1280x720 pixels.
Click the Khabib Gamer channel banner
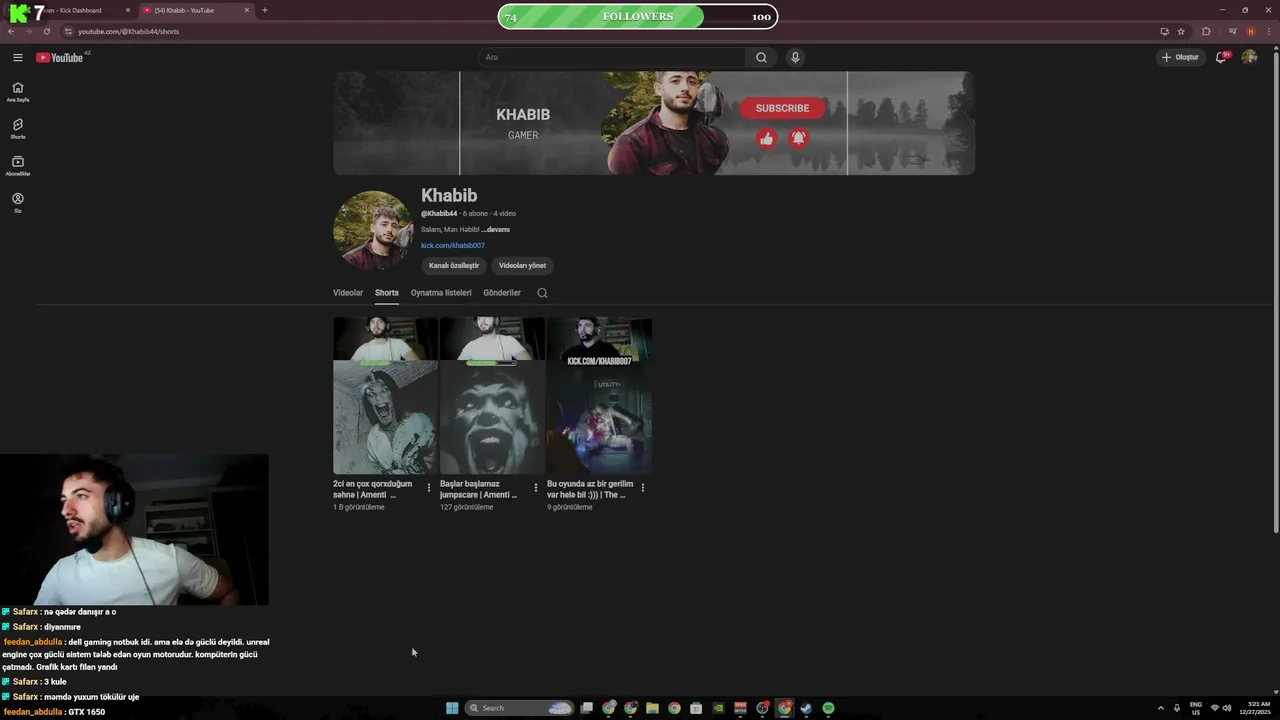[x=654, y=123]
